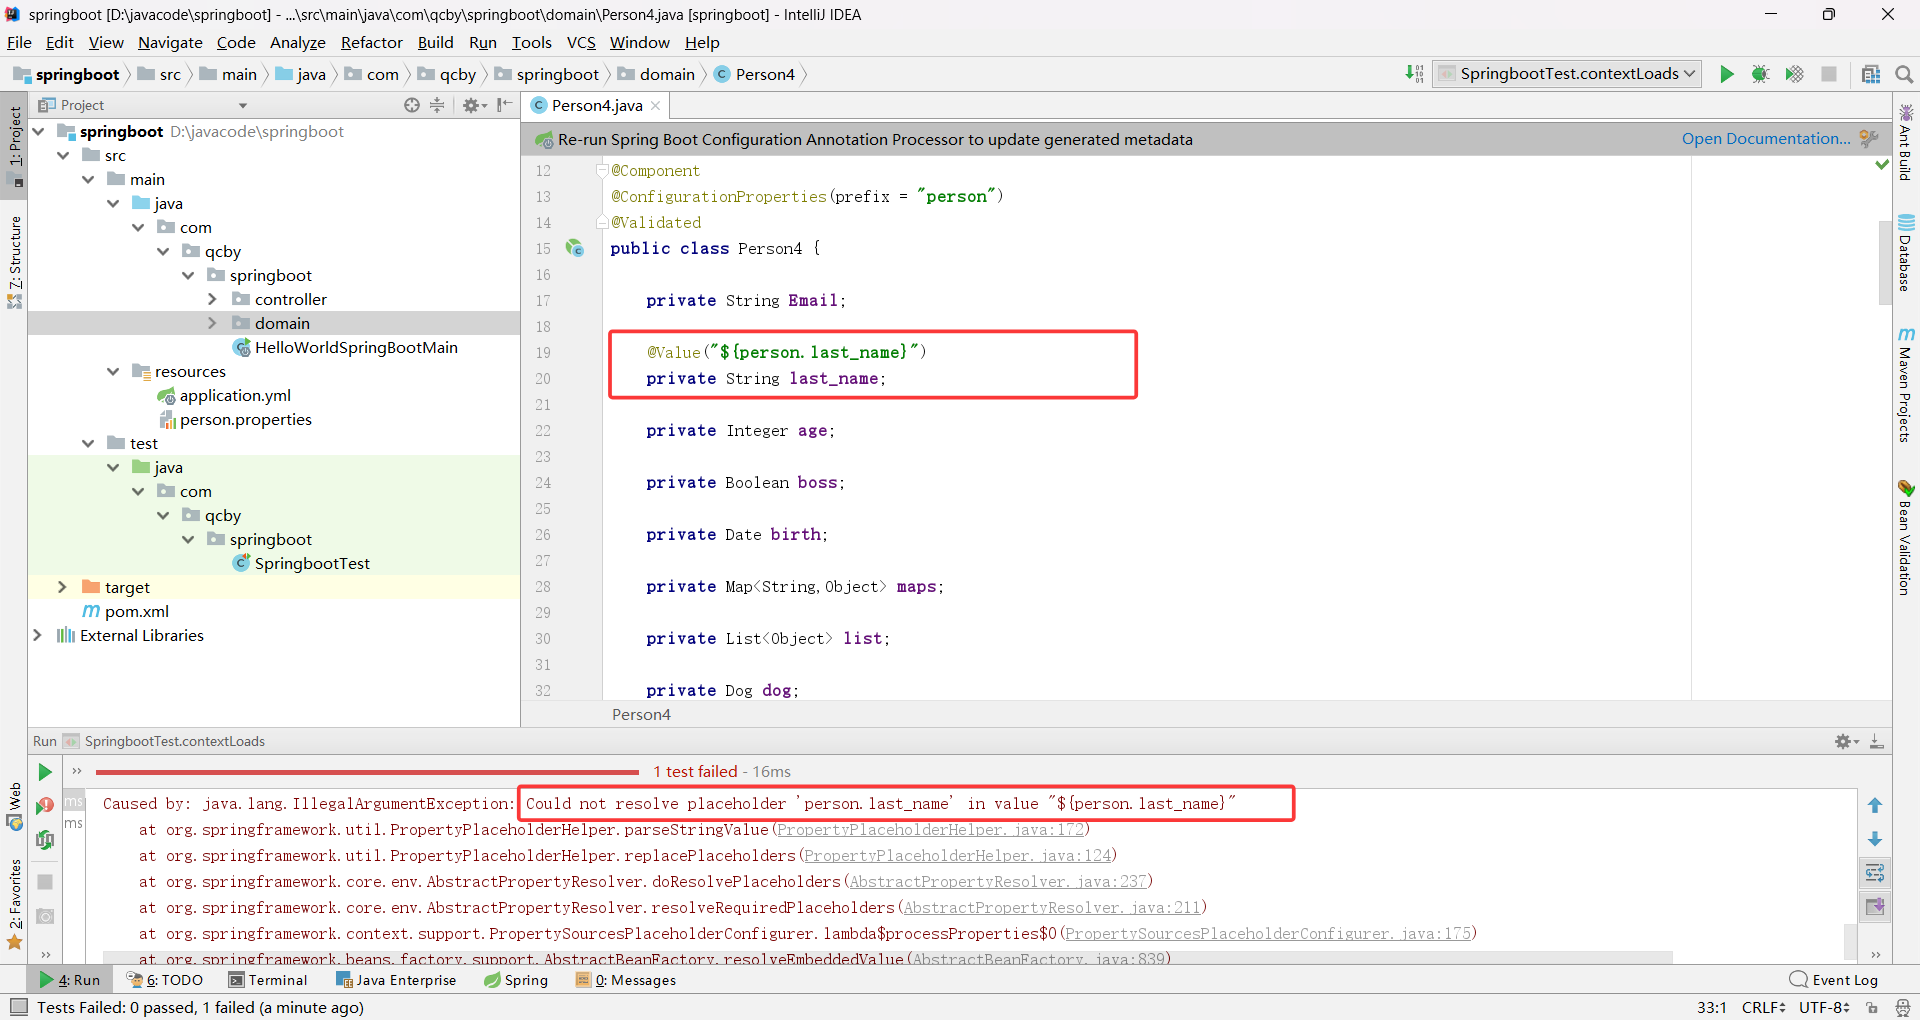Open Project panel gear settings dropdown
This screenshot has height=1020, width=1920.
coord(475,105)
